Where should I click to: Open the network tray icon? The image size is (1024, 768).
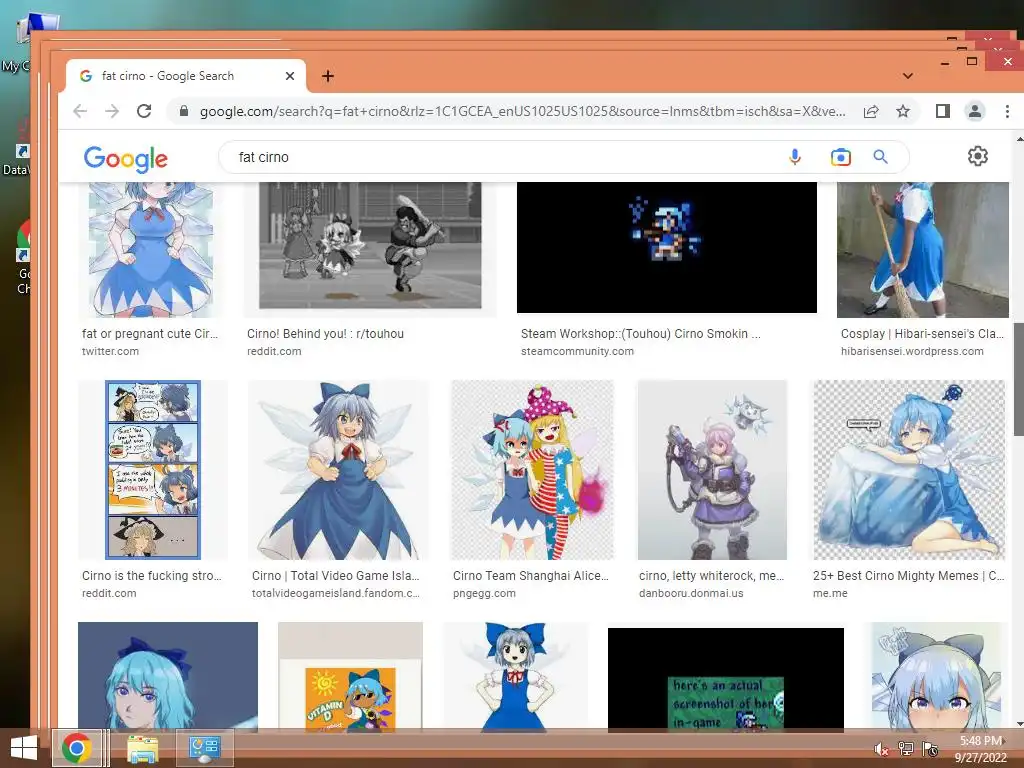click(x=905, y=749)
